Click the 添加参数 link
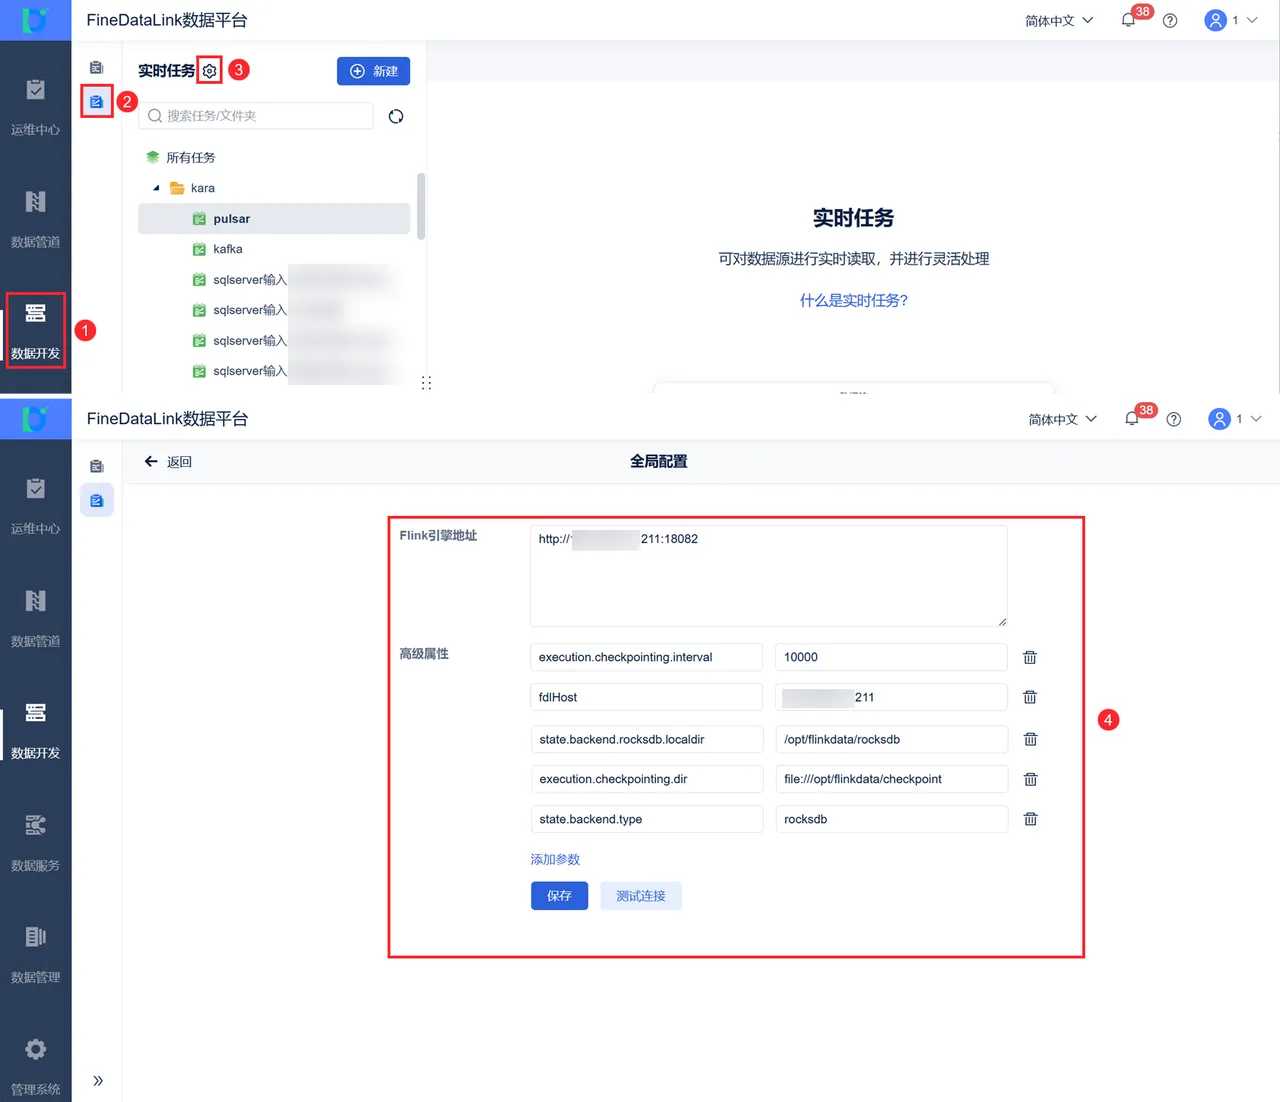 tap(555, 859)
